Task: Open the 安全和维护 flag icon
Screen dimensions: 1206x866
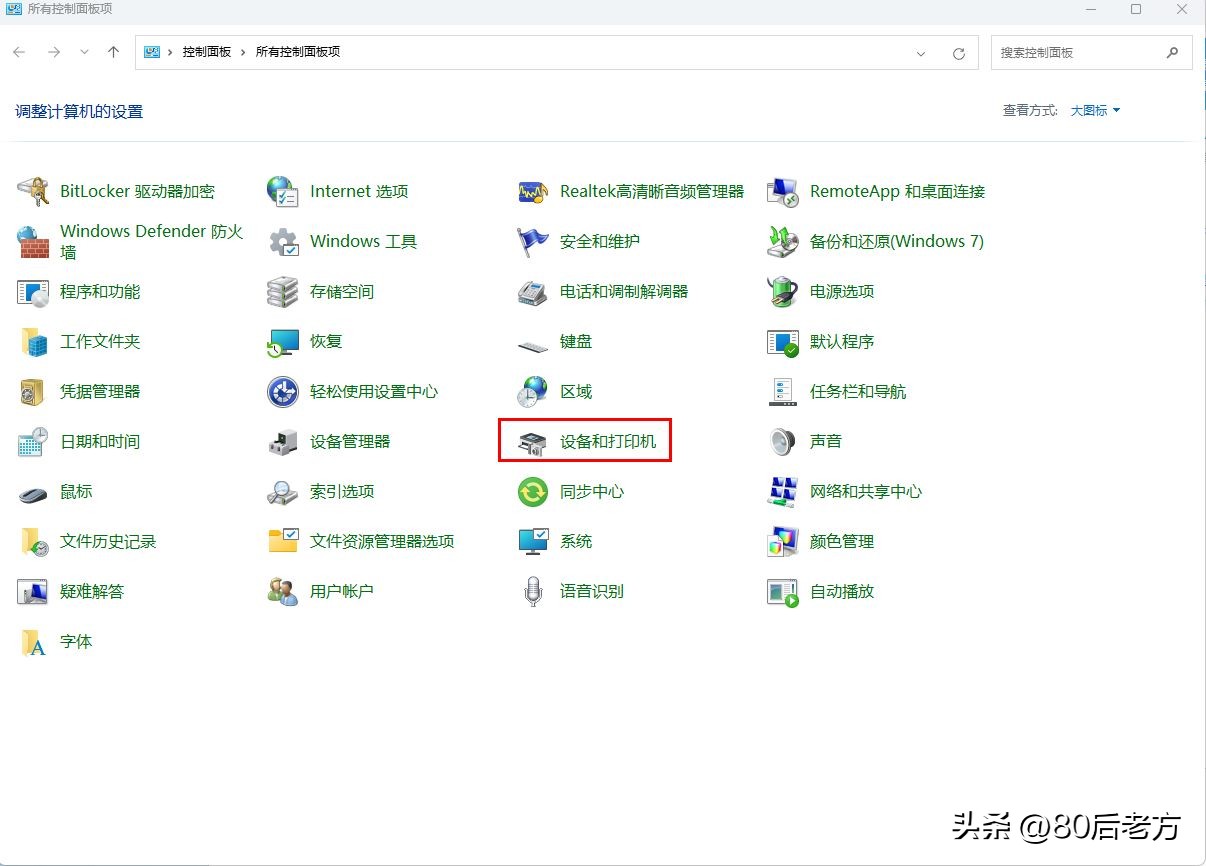Action: (x=533, y=241)
